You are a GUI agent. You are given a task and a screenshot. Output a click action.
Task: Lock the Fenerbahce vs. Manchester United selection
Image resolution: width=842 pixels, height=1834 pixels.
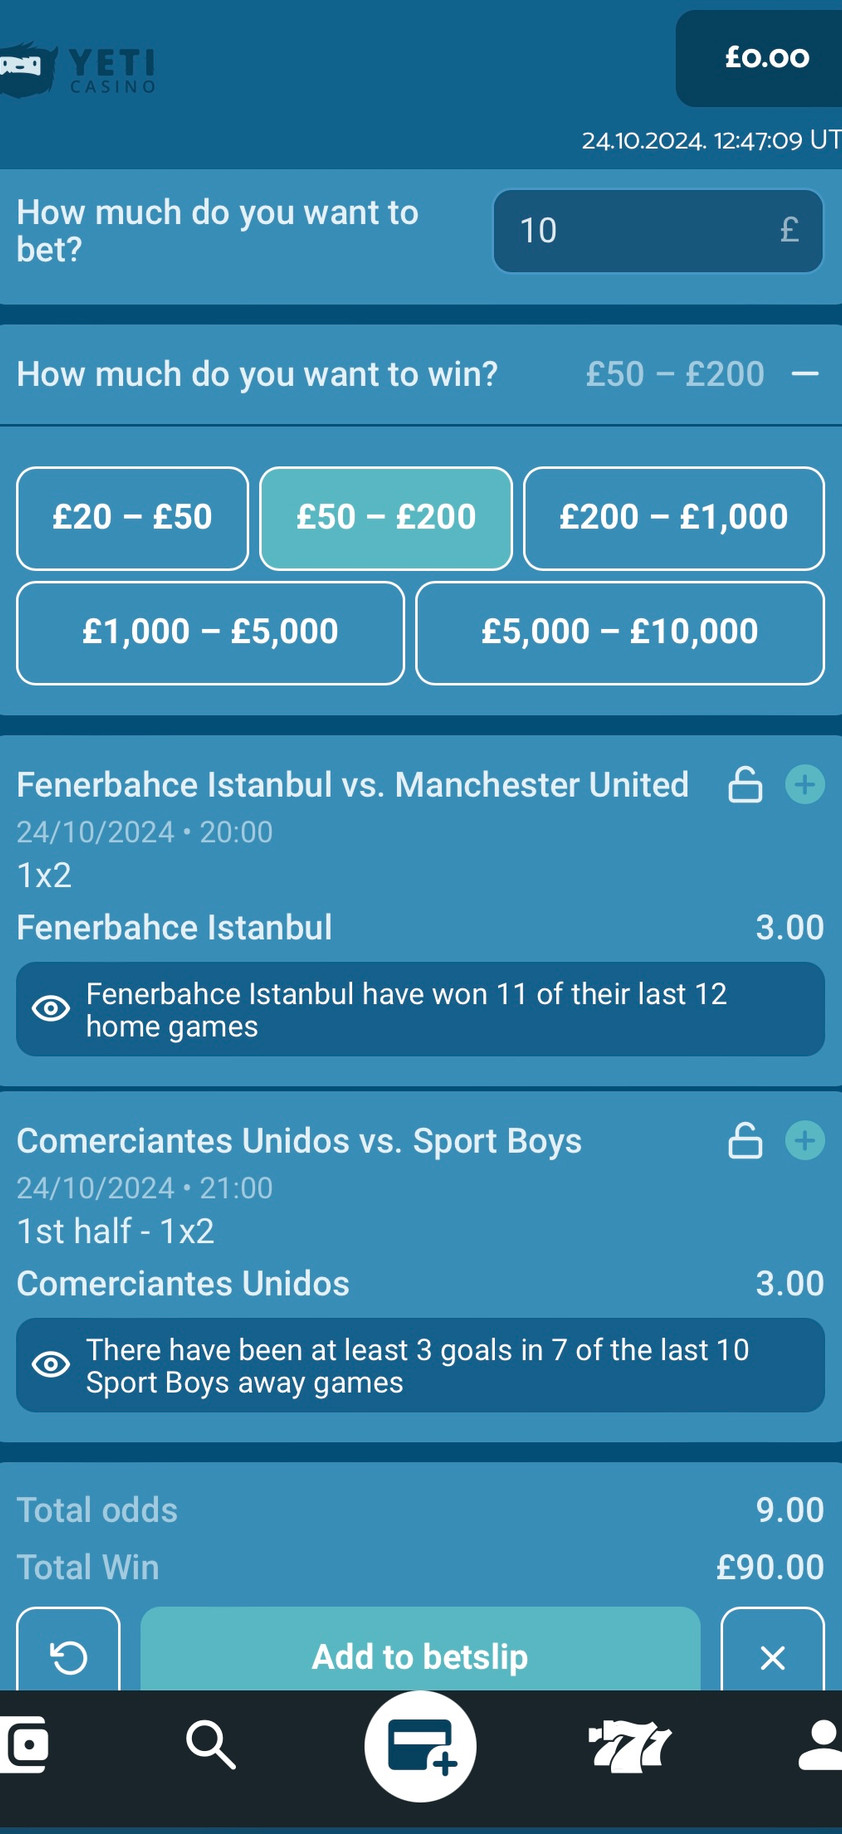click(x=745, y=785)
